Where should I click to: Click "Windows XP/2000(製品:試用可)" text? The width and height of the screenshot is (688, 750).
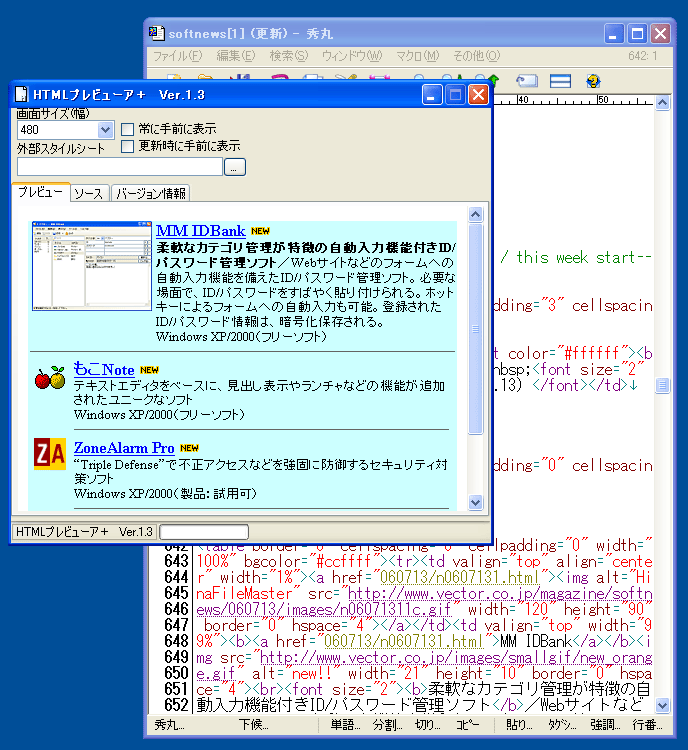(x=165, y=493)
